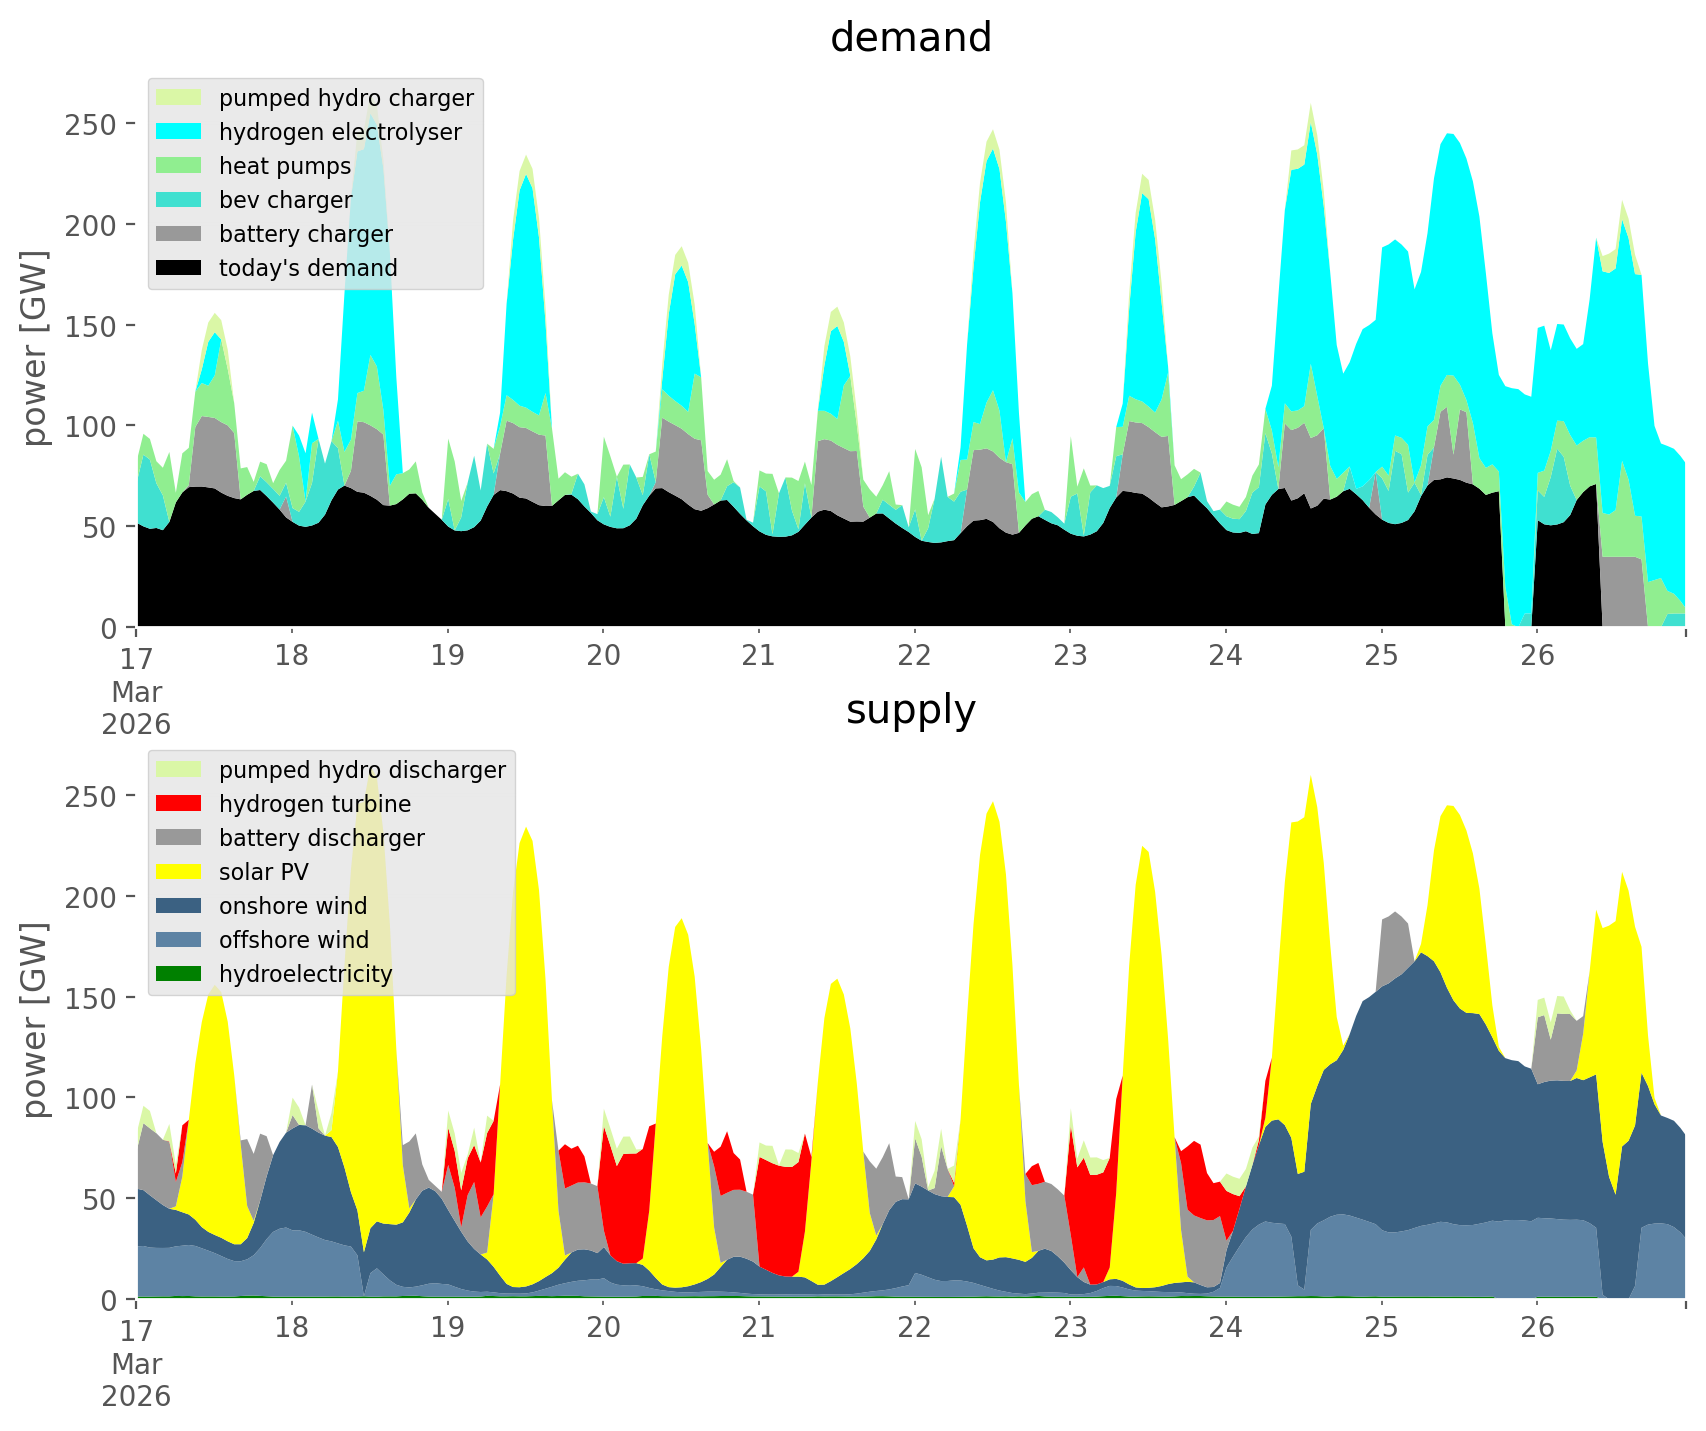Click the red hydrogen turbine legend swatch
The image size is (1706, 1431).
coord(180,804)
